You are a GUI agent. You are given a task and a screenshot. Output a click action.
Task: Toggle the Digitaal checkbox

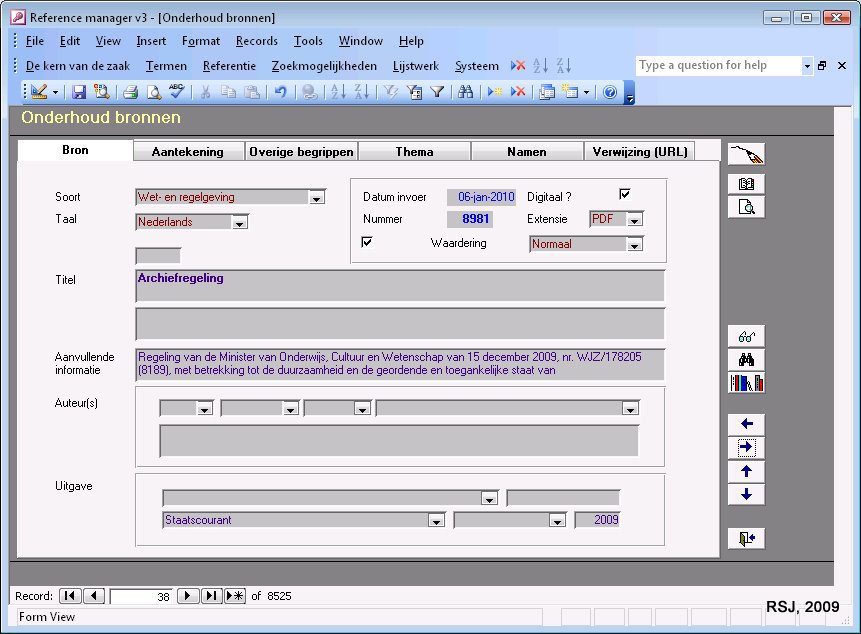coord(625,194)
